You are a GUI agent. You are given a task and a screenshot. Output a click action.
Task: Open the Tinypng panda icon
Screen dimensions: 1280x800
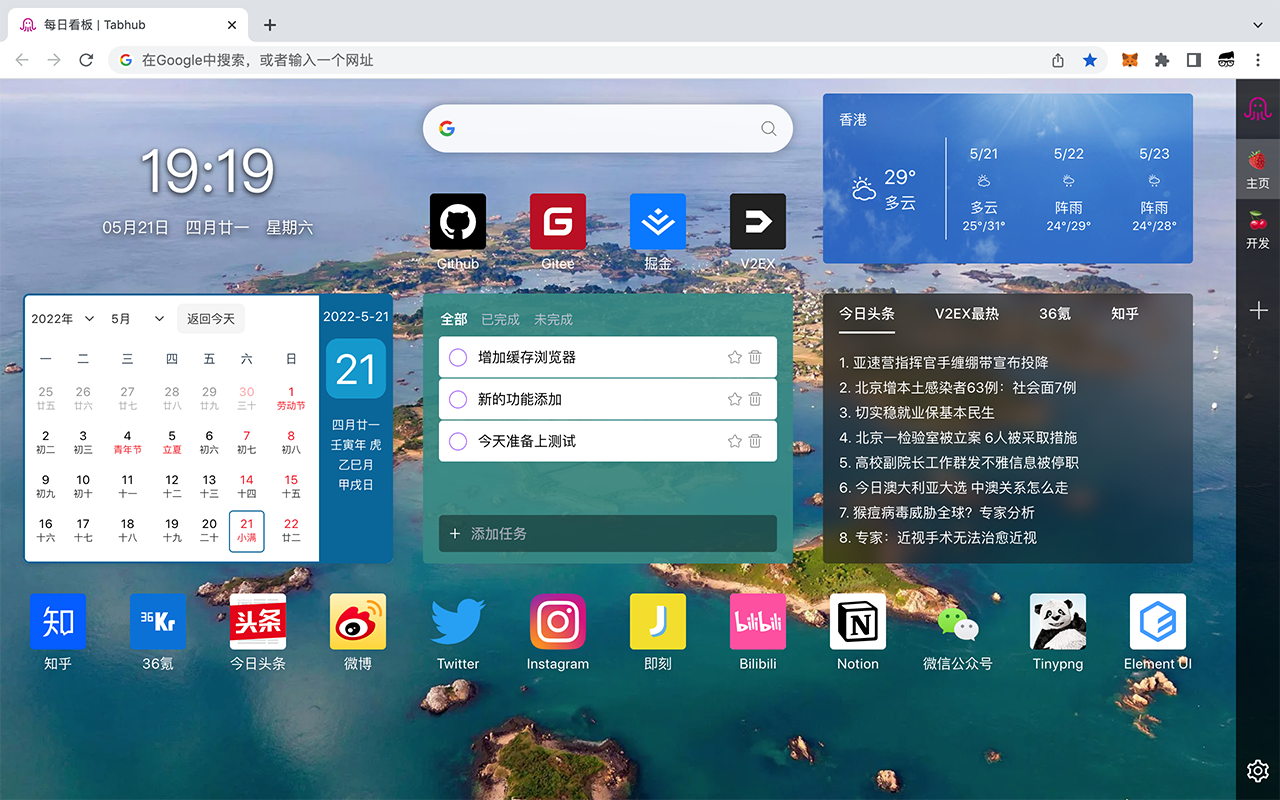(x=1057, y=621)
